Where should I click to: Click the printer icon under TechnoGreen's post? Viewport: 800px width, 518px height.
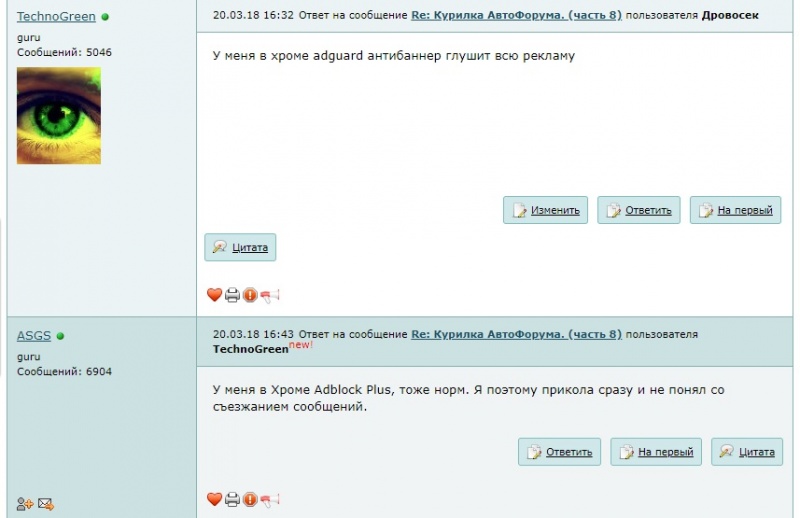[232, 295]
